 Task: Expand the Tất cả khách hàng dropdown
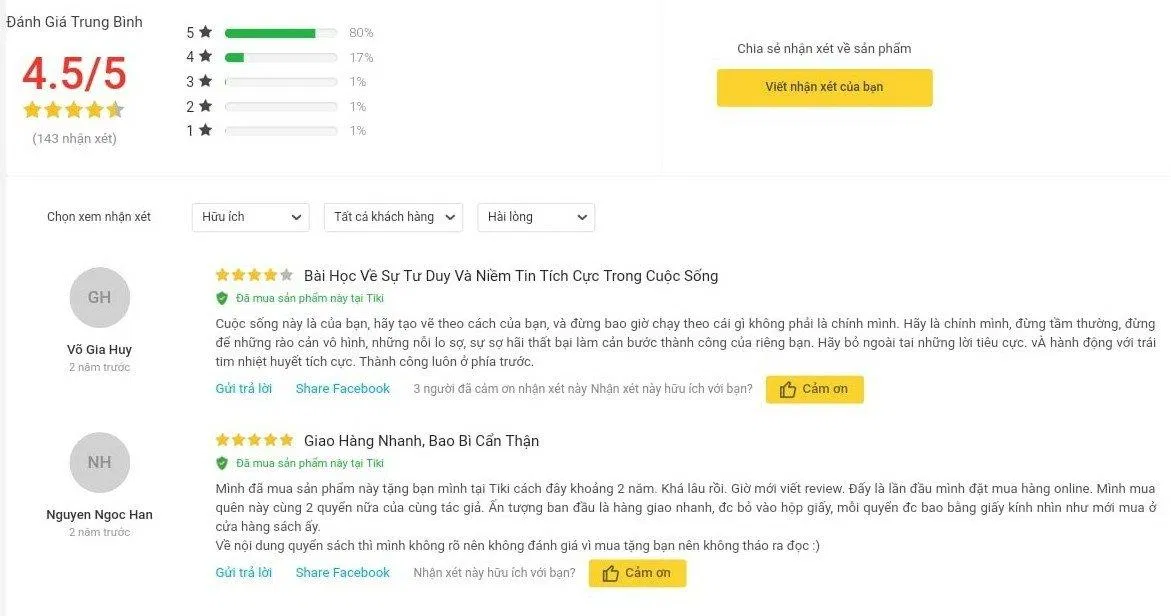pos(393,217)
